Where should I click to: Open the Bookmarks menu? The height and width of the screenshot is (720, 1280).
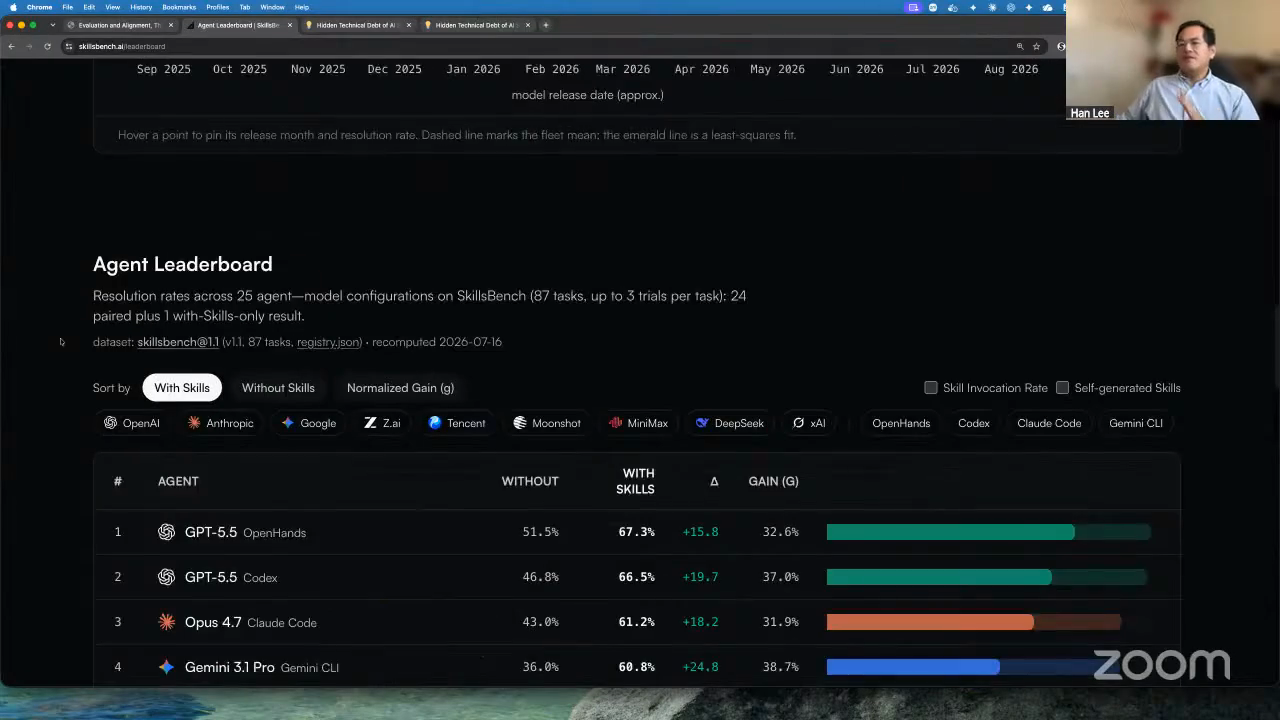(179, 7)
